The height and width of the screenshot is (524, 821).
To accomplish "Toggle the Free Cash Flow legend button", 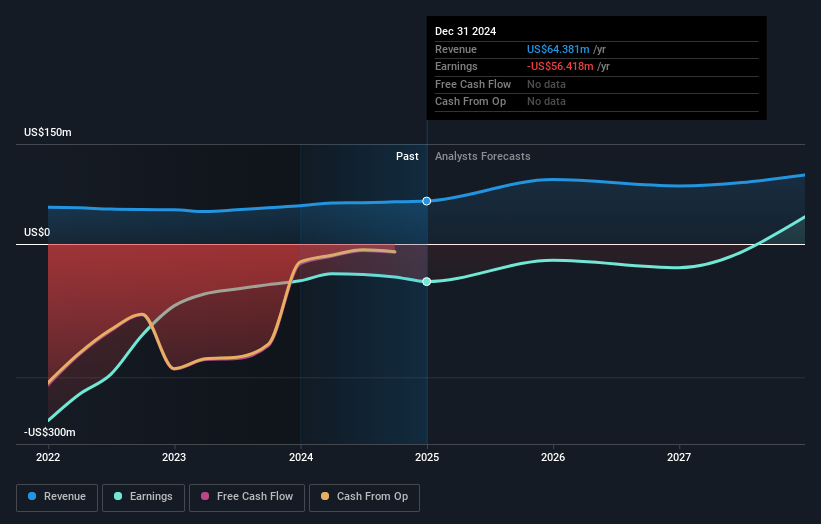I will [x=247, y=497].
